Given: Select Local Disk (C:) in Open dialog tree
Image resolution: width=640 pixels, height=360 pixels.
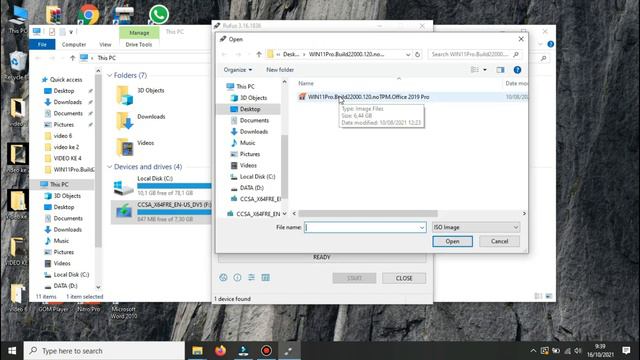Looking at the screenshot, I should pos(257,177).
